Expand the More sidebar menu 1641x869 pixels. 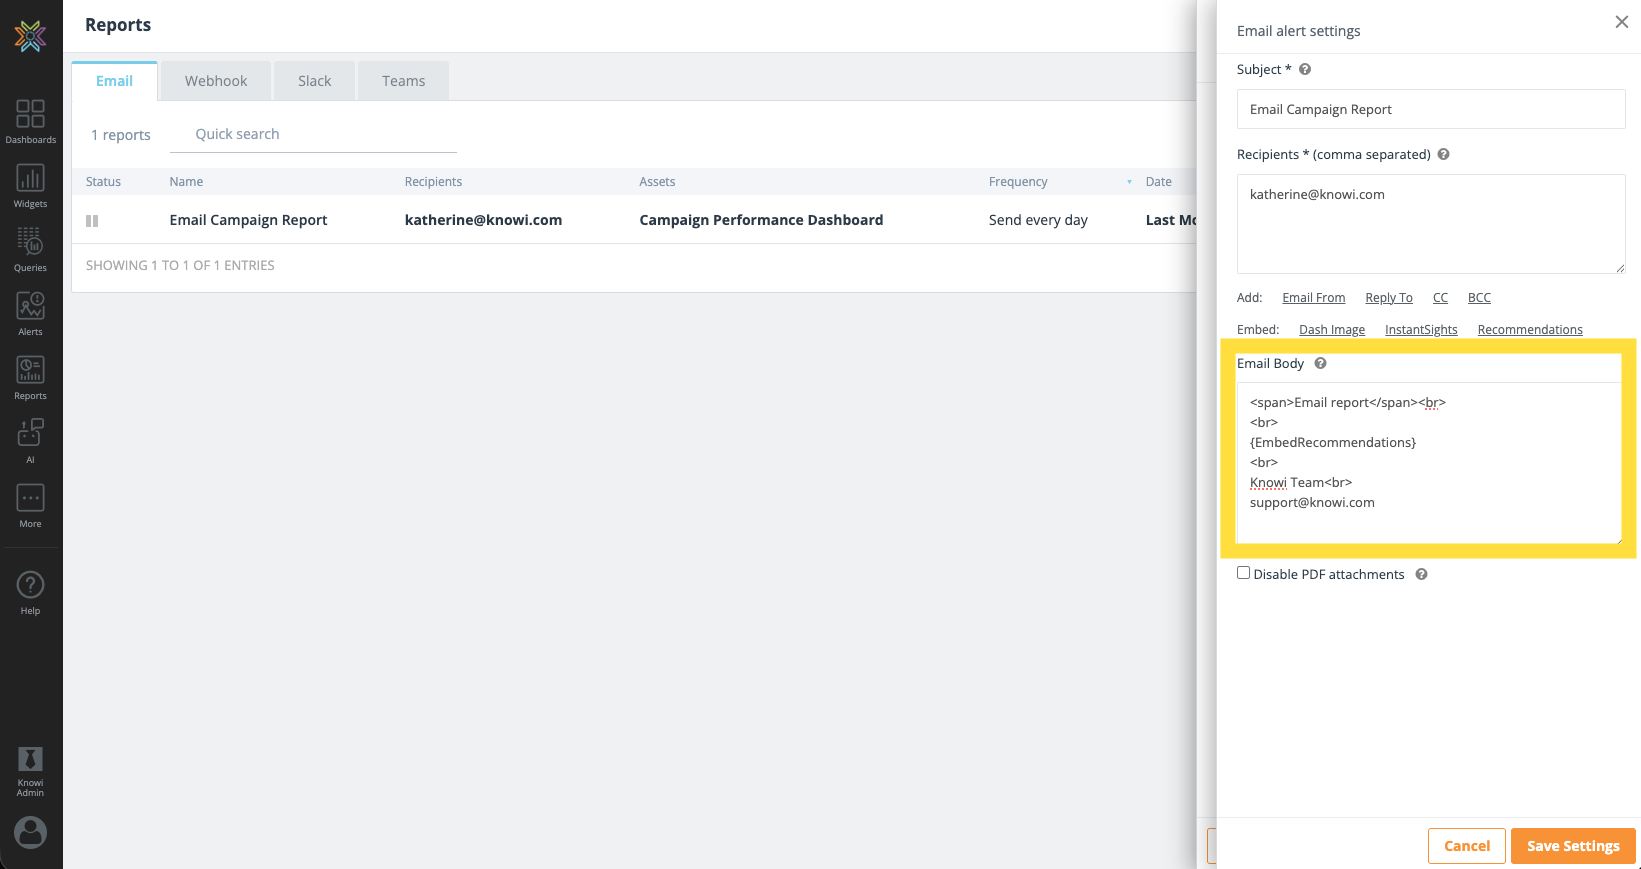click(30, 505)
